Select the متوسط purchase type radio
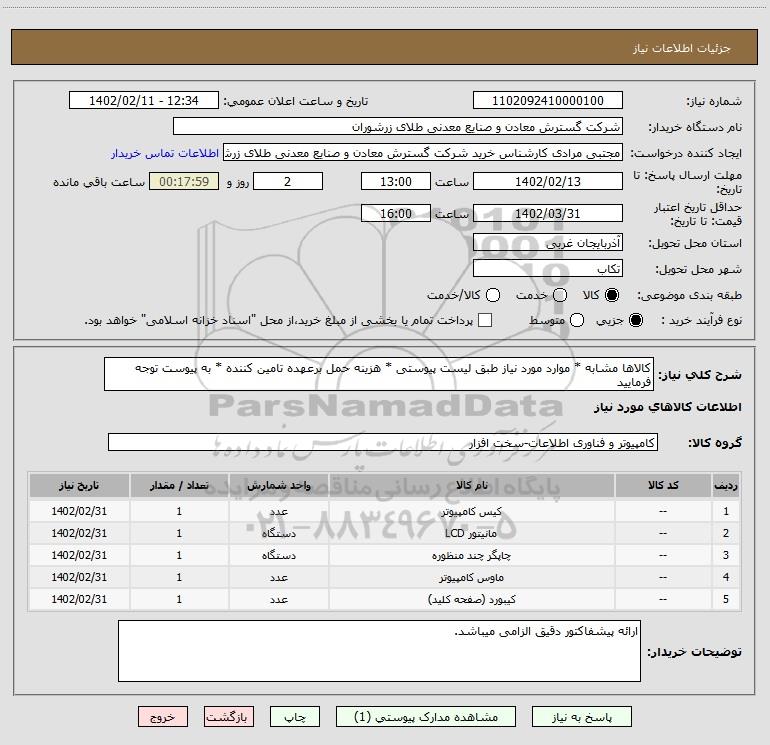The width and height of the screenshot is (770, 745). [x=577, y=320]
